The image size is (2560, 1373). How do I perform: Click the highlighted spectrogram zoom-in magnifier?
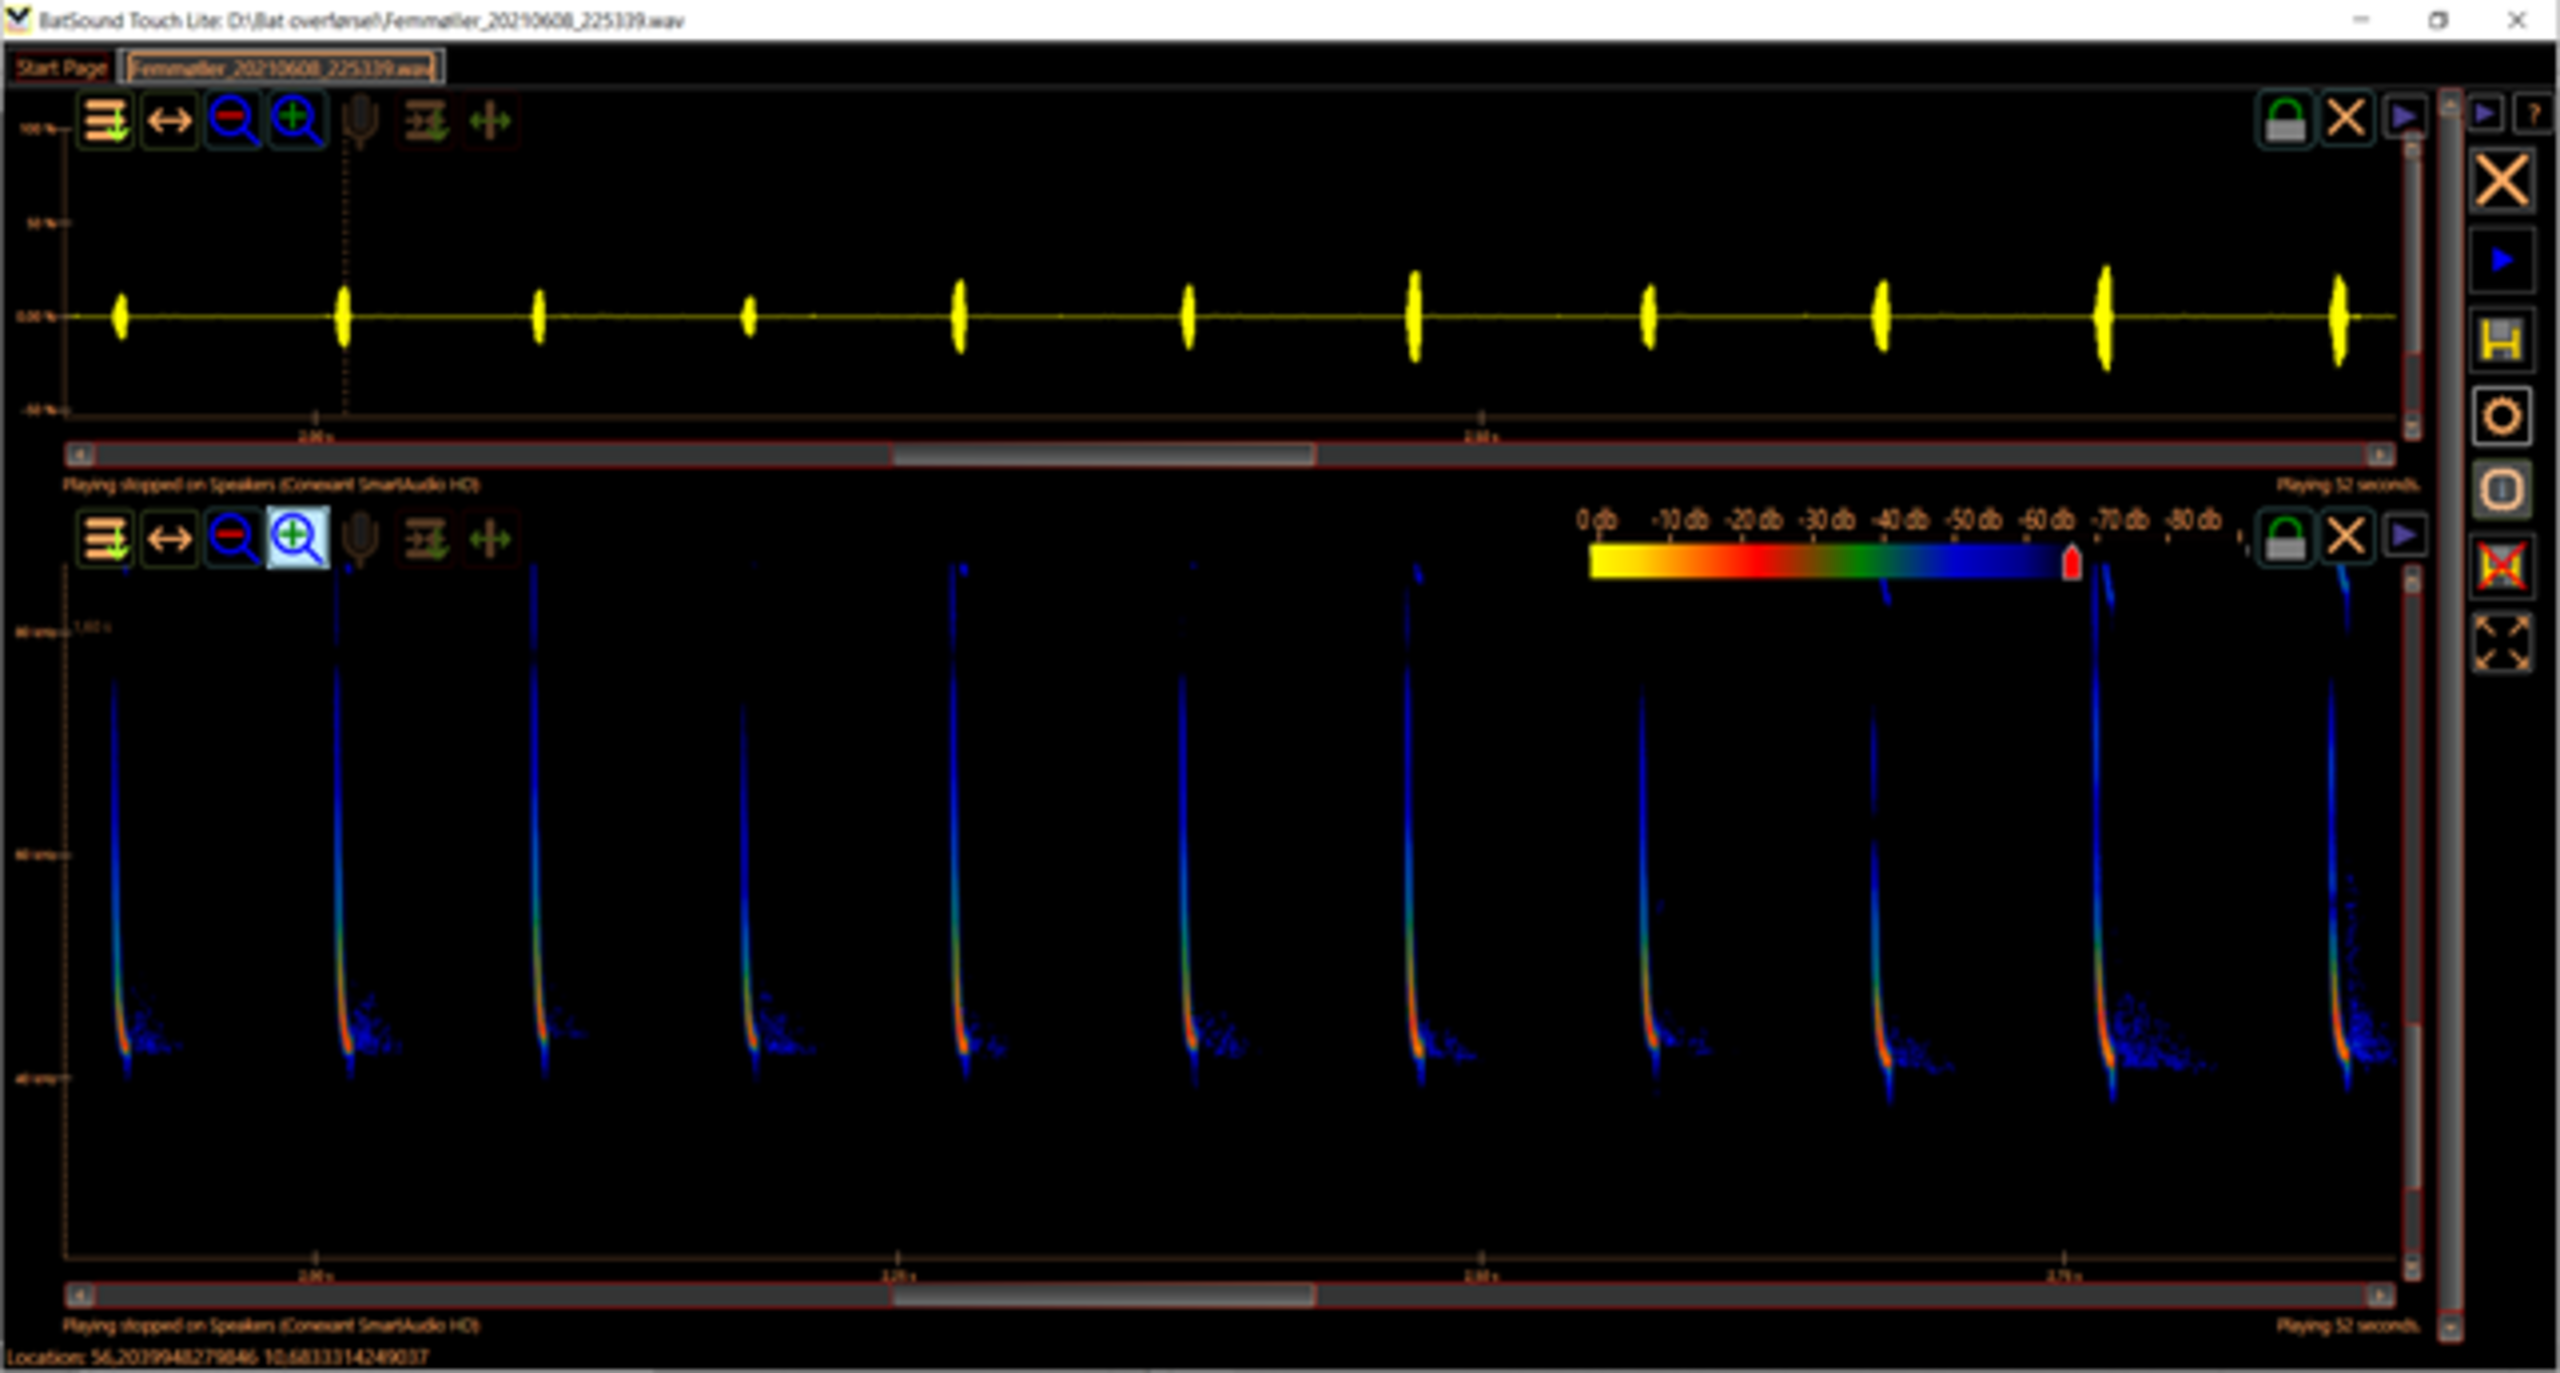[x=297, y=539]
